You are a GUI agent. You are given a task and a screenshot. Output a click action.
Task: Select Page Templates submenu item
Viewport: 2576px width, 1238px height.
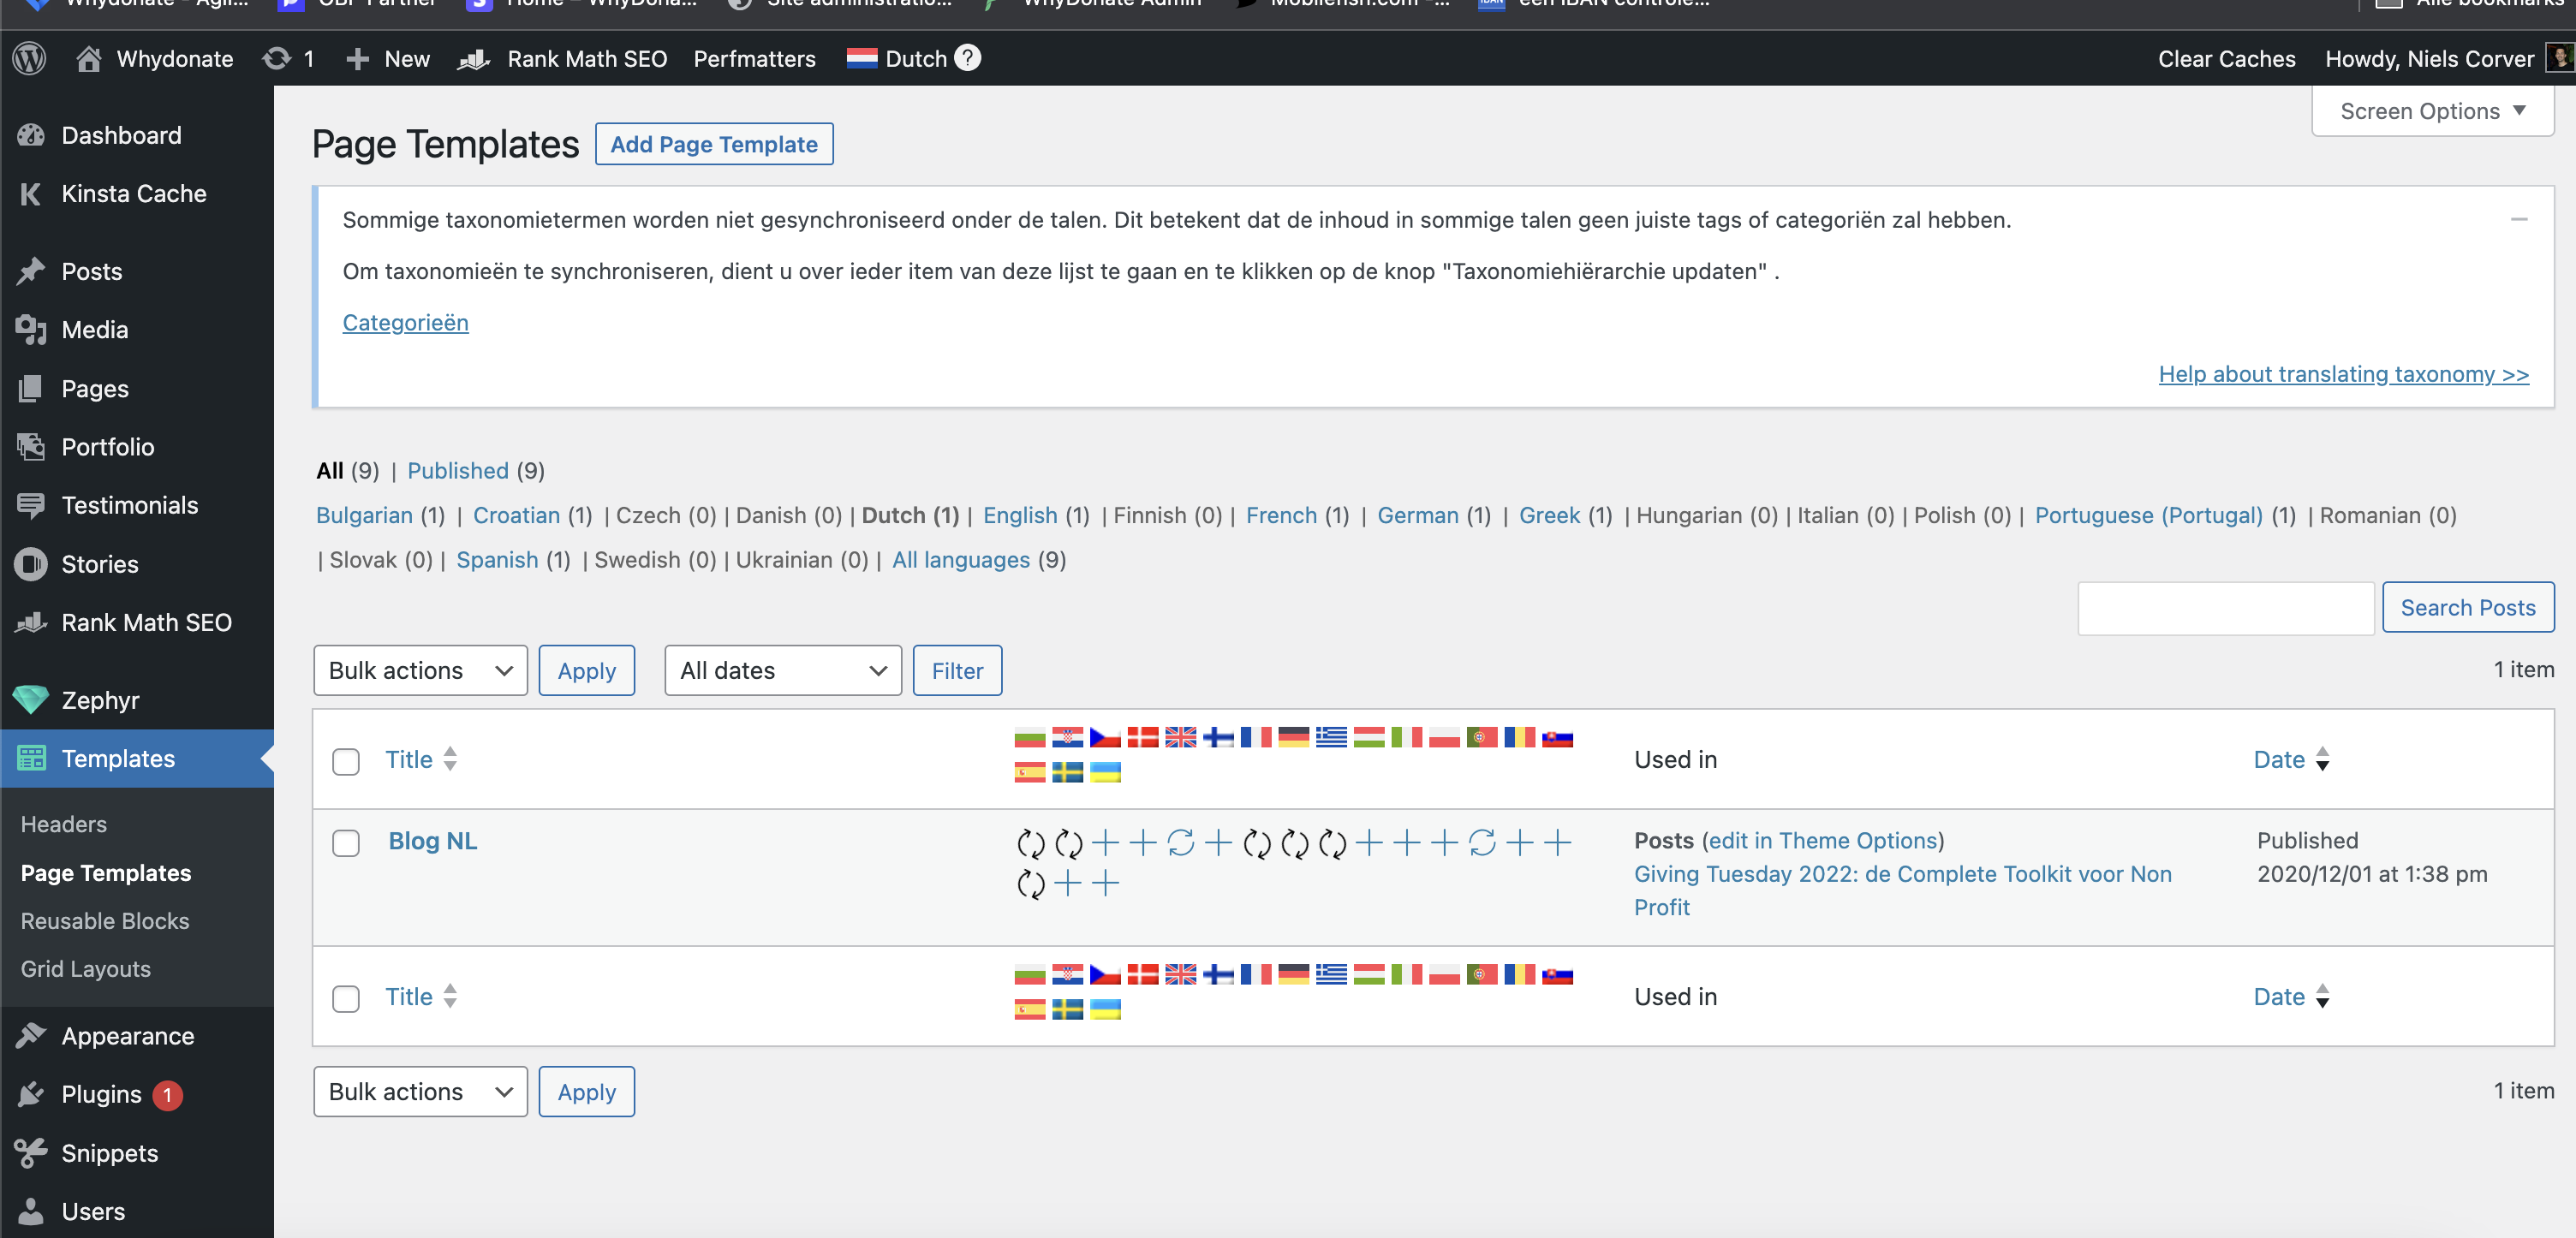tap(106, 872)
